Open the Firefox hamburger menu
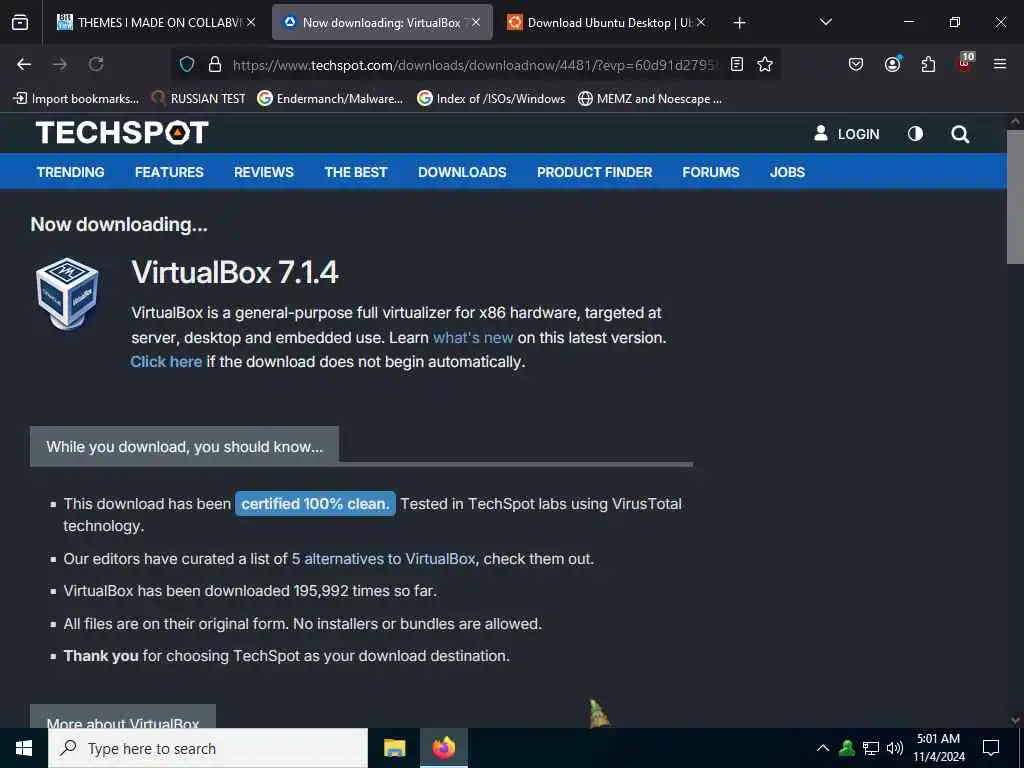This screenshot has width=1024, height=768. (x=1000, y=64)
